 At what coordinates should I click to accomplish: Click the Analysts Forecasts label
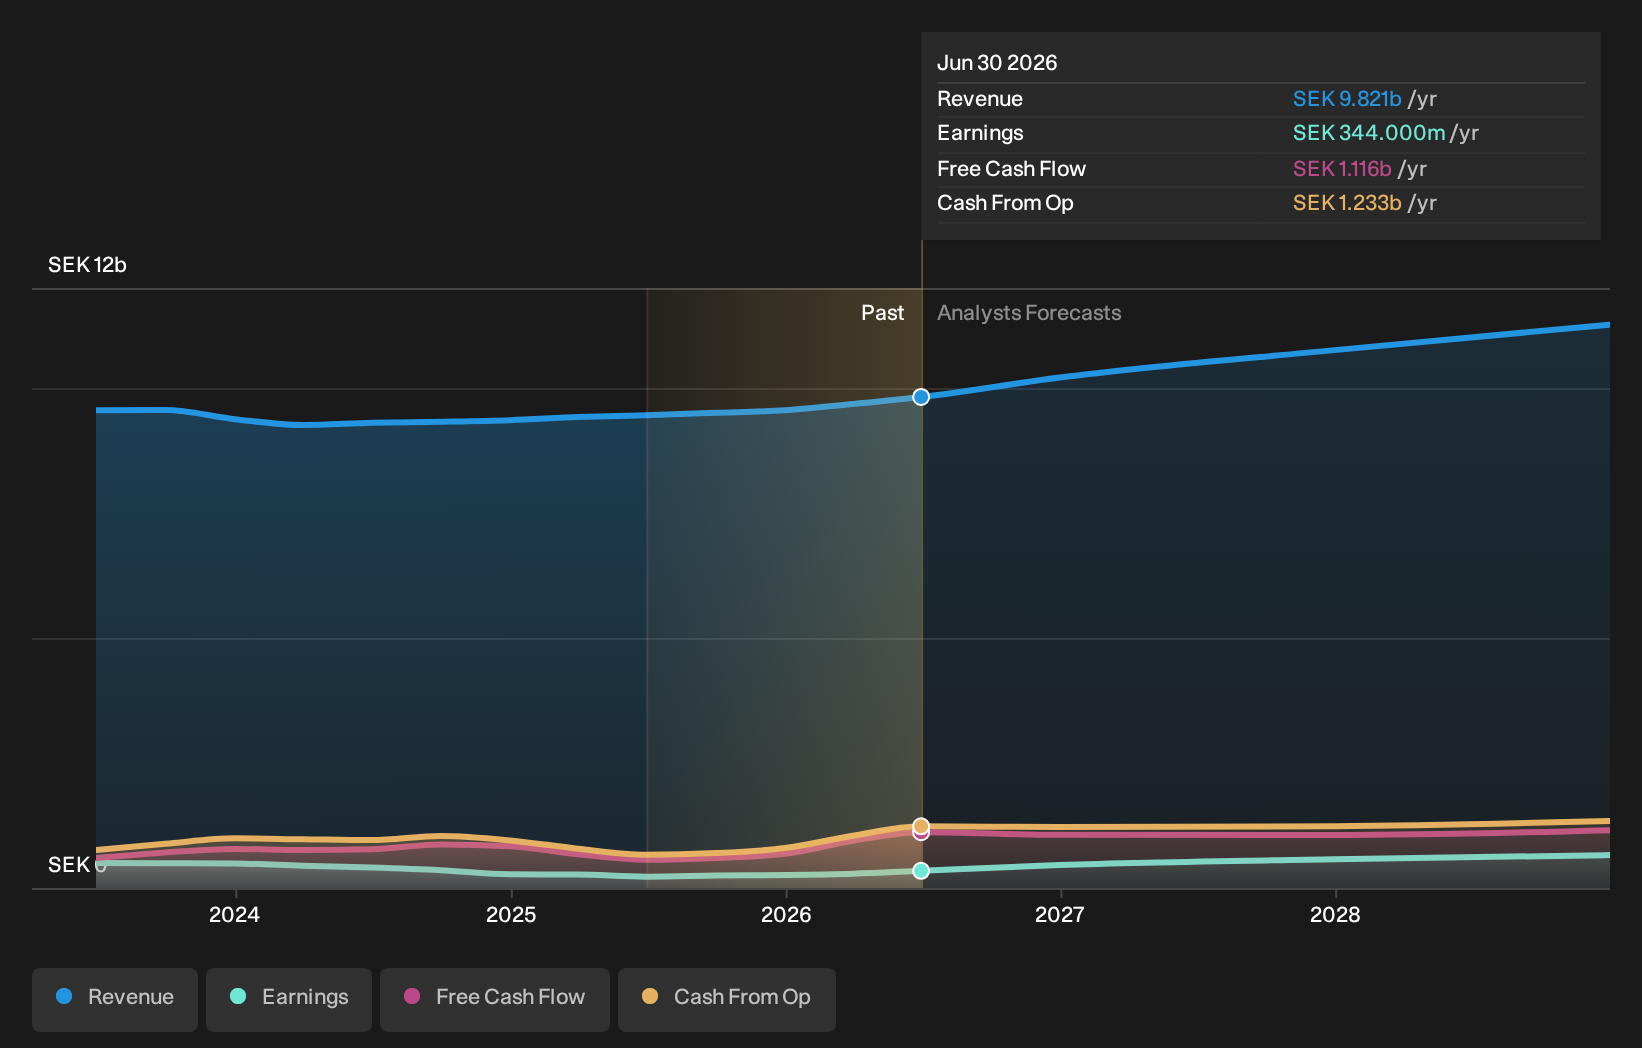(1029, 313)
